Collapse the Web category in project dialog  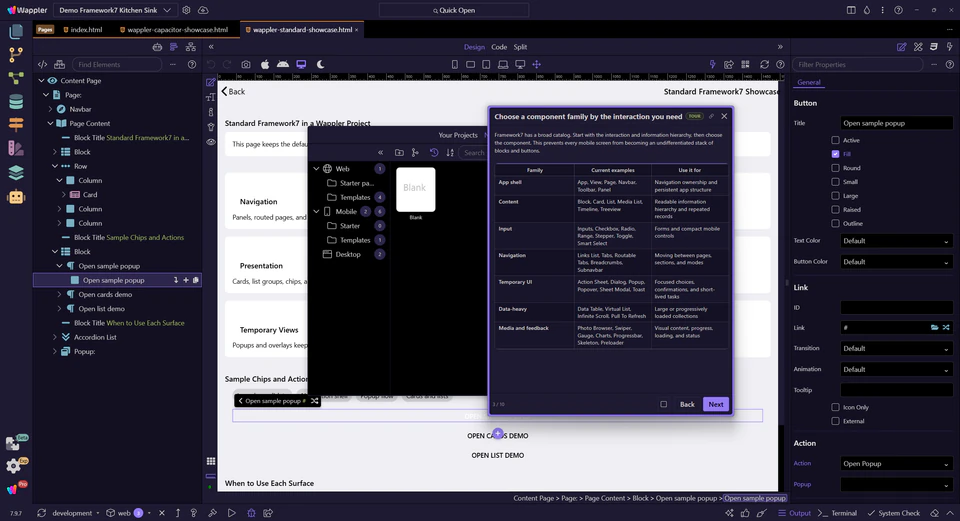(x=316, y=169)
